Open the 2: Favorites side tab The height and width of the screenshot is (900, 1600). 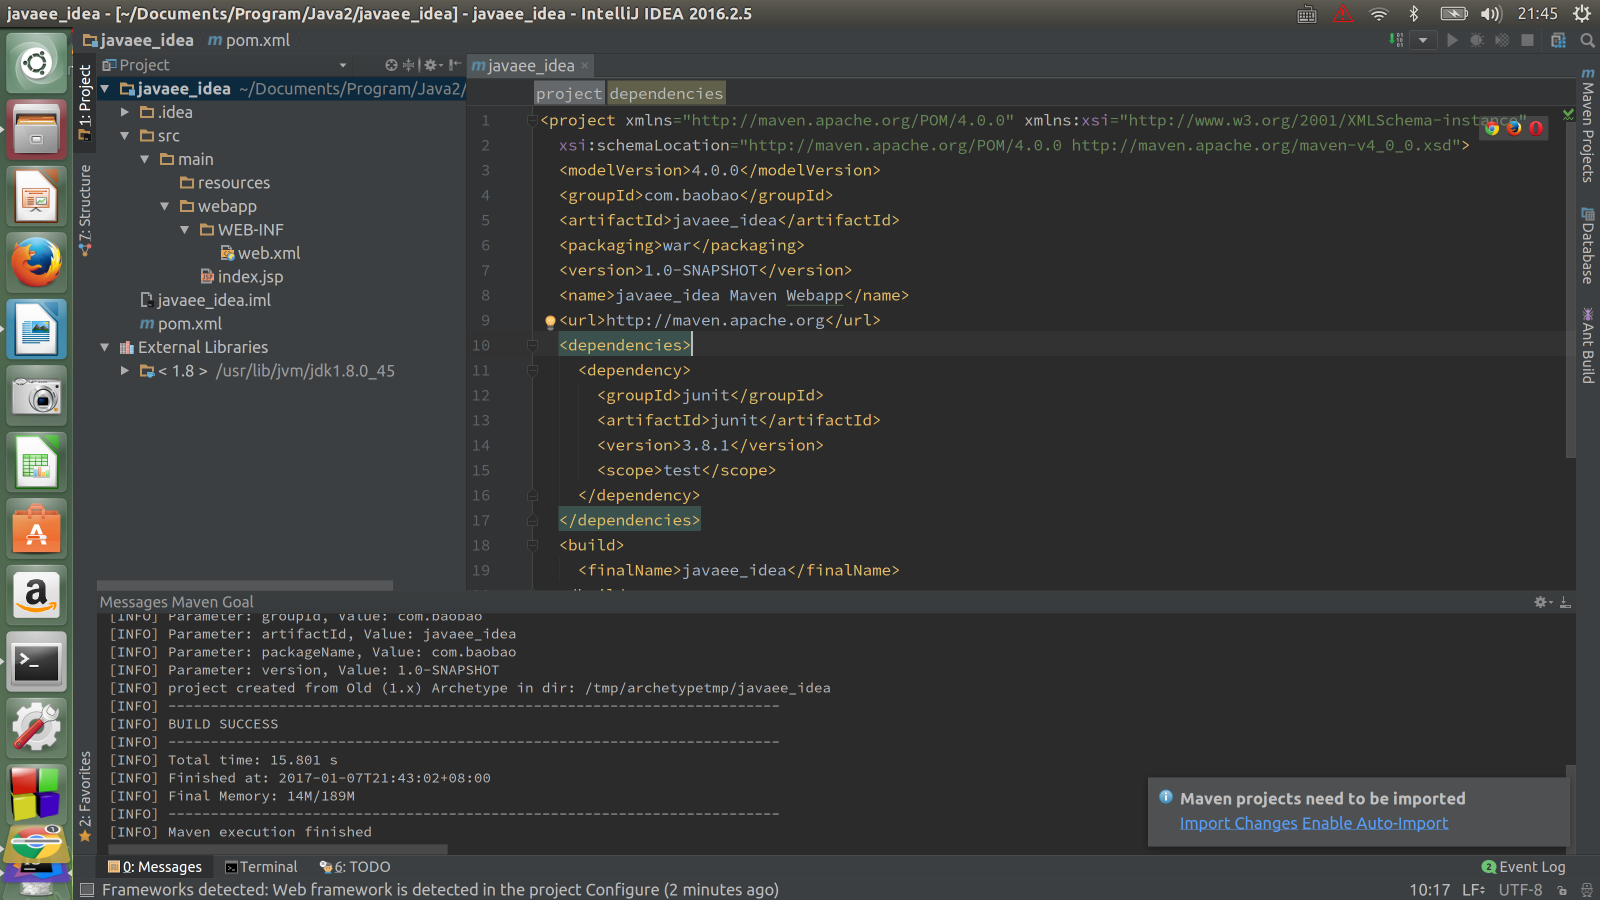pos(85,796)
